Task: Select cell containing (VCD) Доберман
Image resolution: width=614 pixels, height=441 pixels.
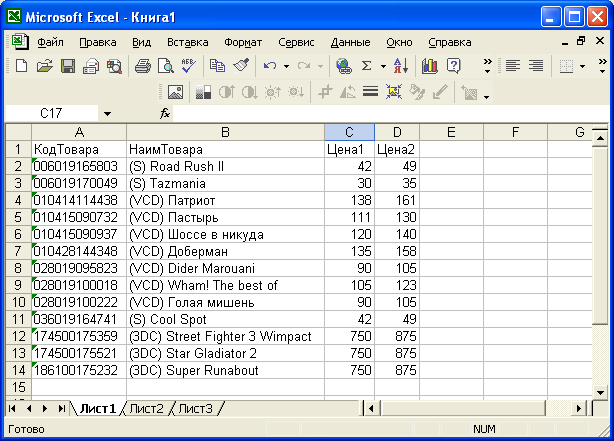Action: [x=225, y=251]
